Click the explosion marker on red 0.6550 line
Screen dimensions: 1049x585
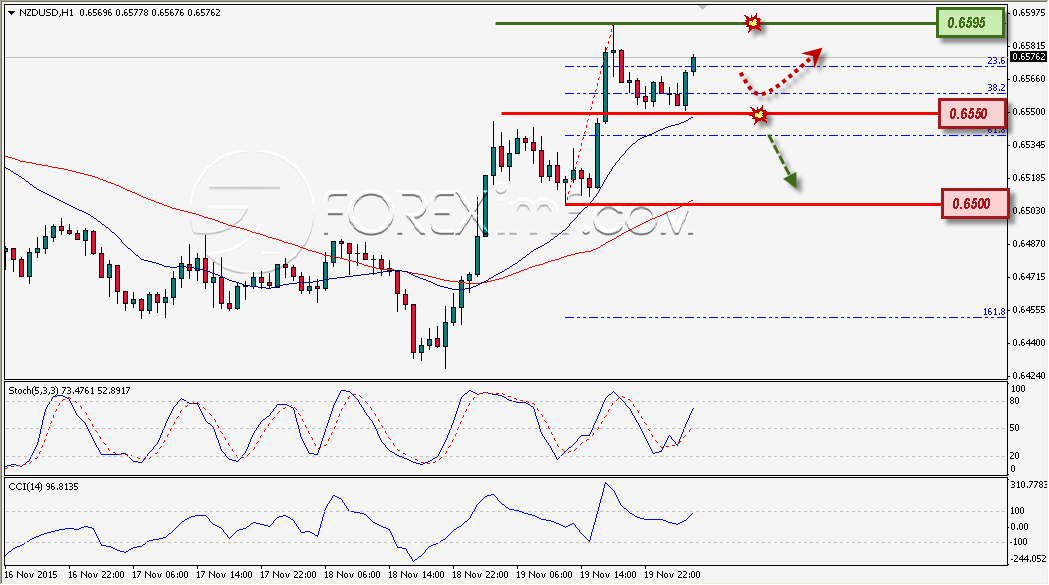pos(759,116)
